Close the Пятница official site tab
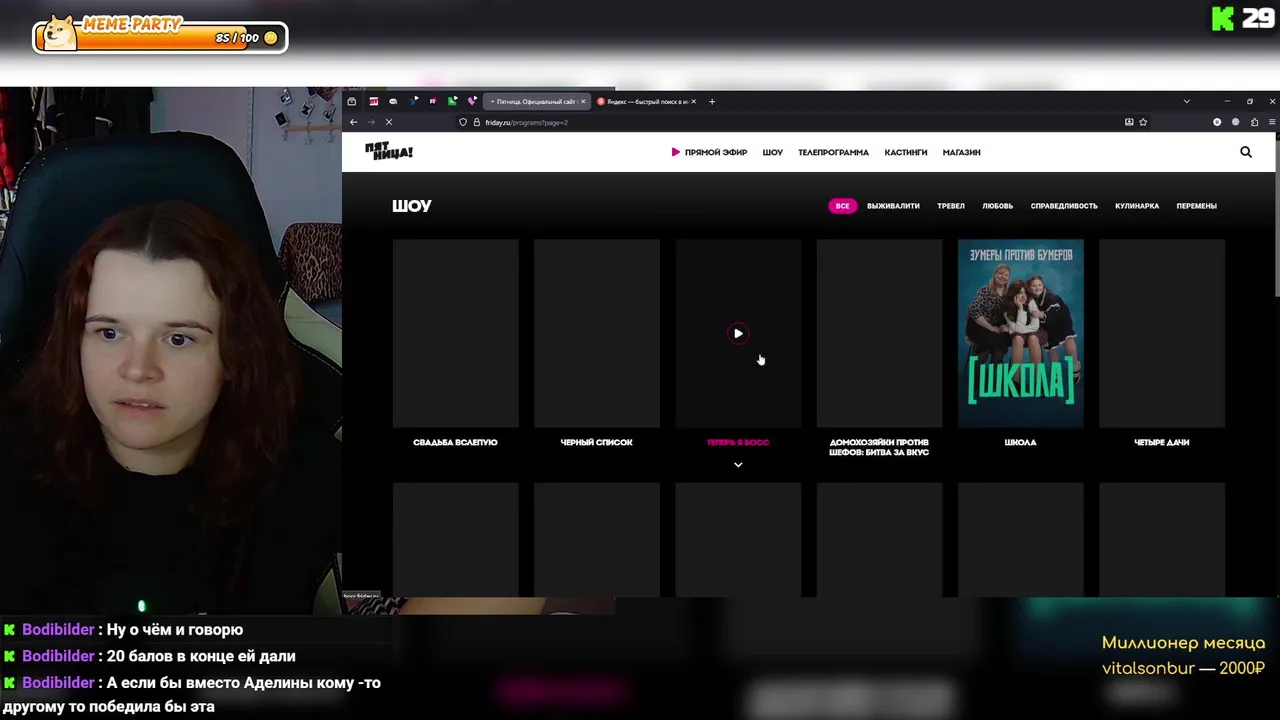Image resolution: width=1280 pixels, height=720 pixels. [x=583, y=101]
